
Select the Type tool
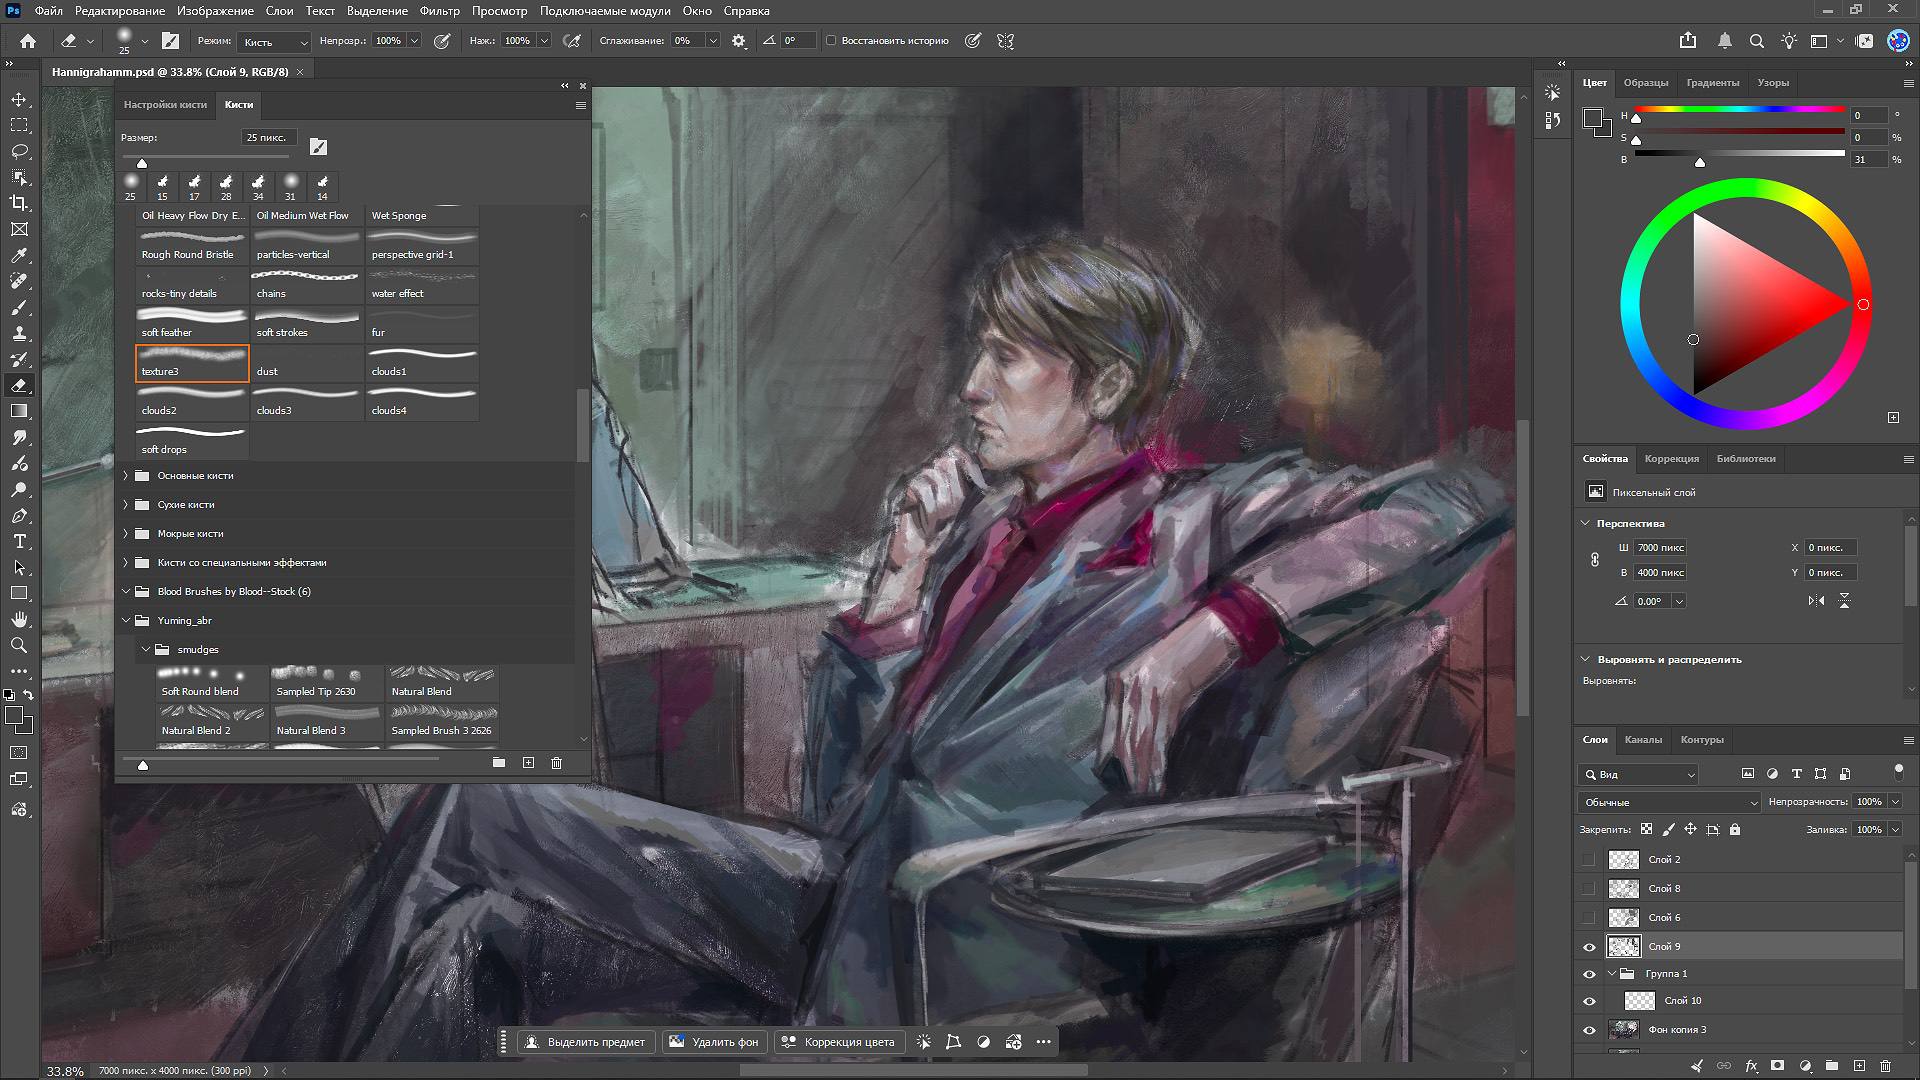coord(19,542)
